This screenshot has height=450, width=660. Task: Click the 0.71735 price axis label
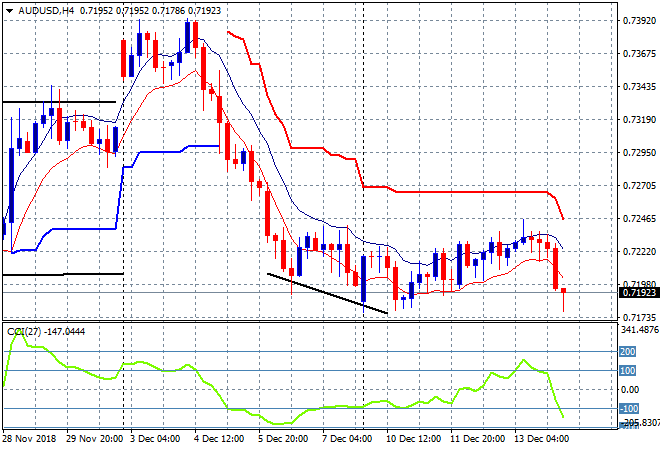point(639,317)
